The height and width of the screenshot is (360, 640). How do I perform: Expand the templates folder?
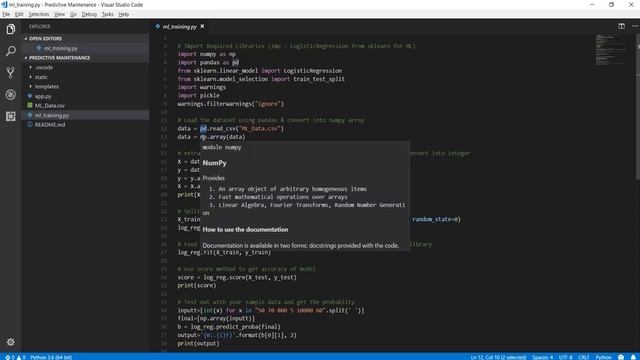tap(31, 87)
